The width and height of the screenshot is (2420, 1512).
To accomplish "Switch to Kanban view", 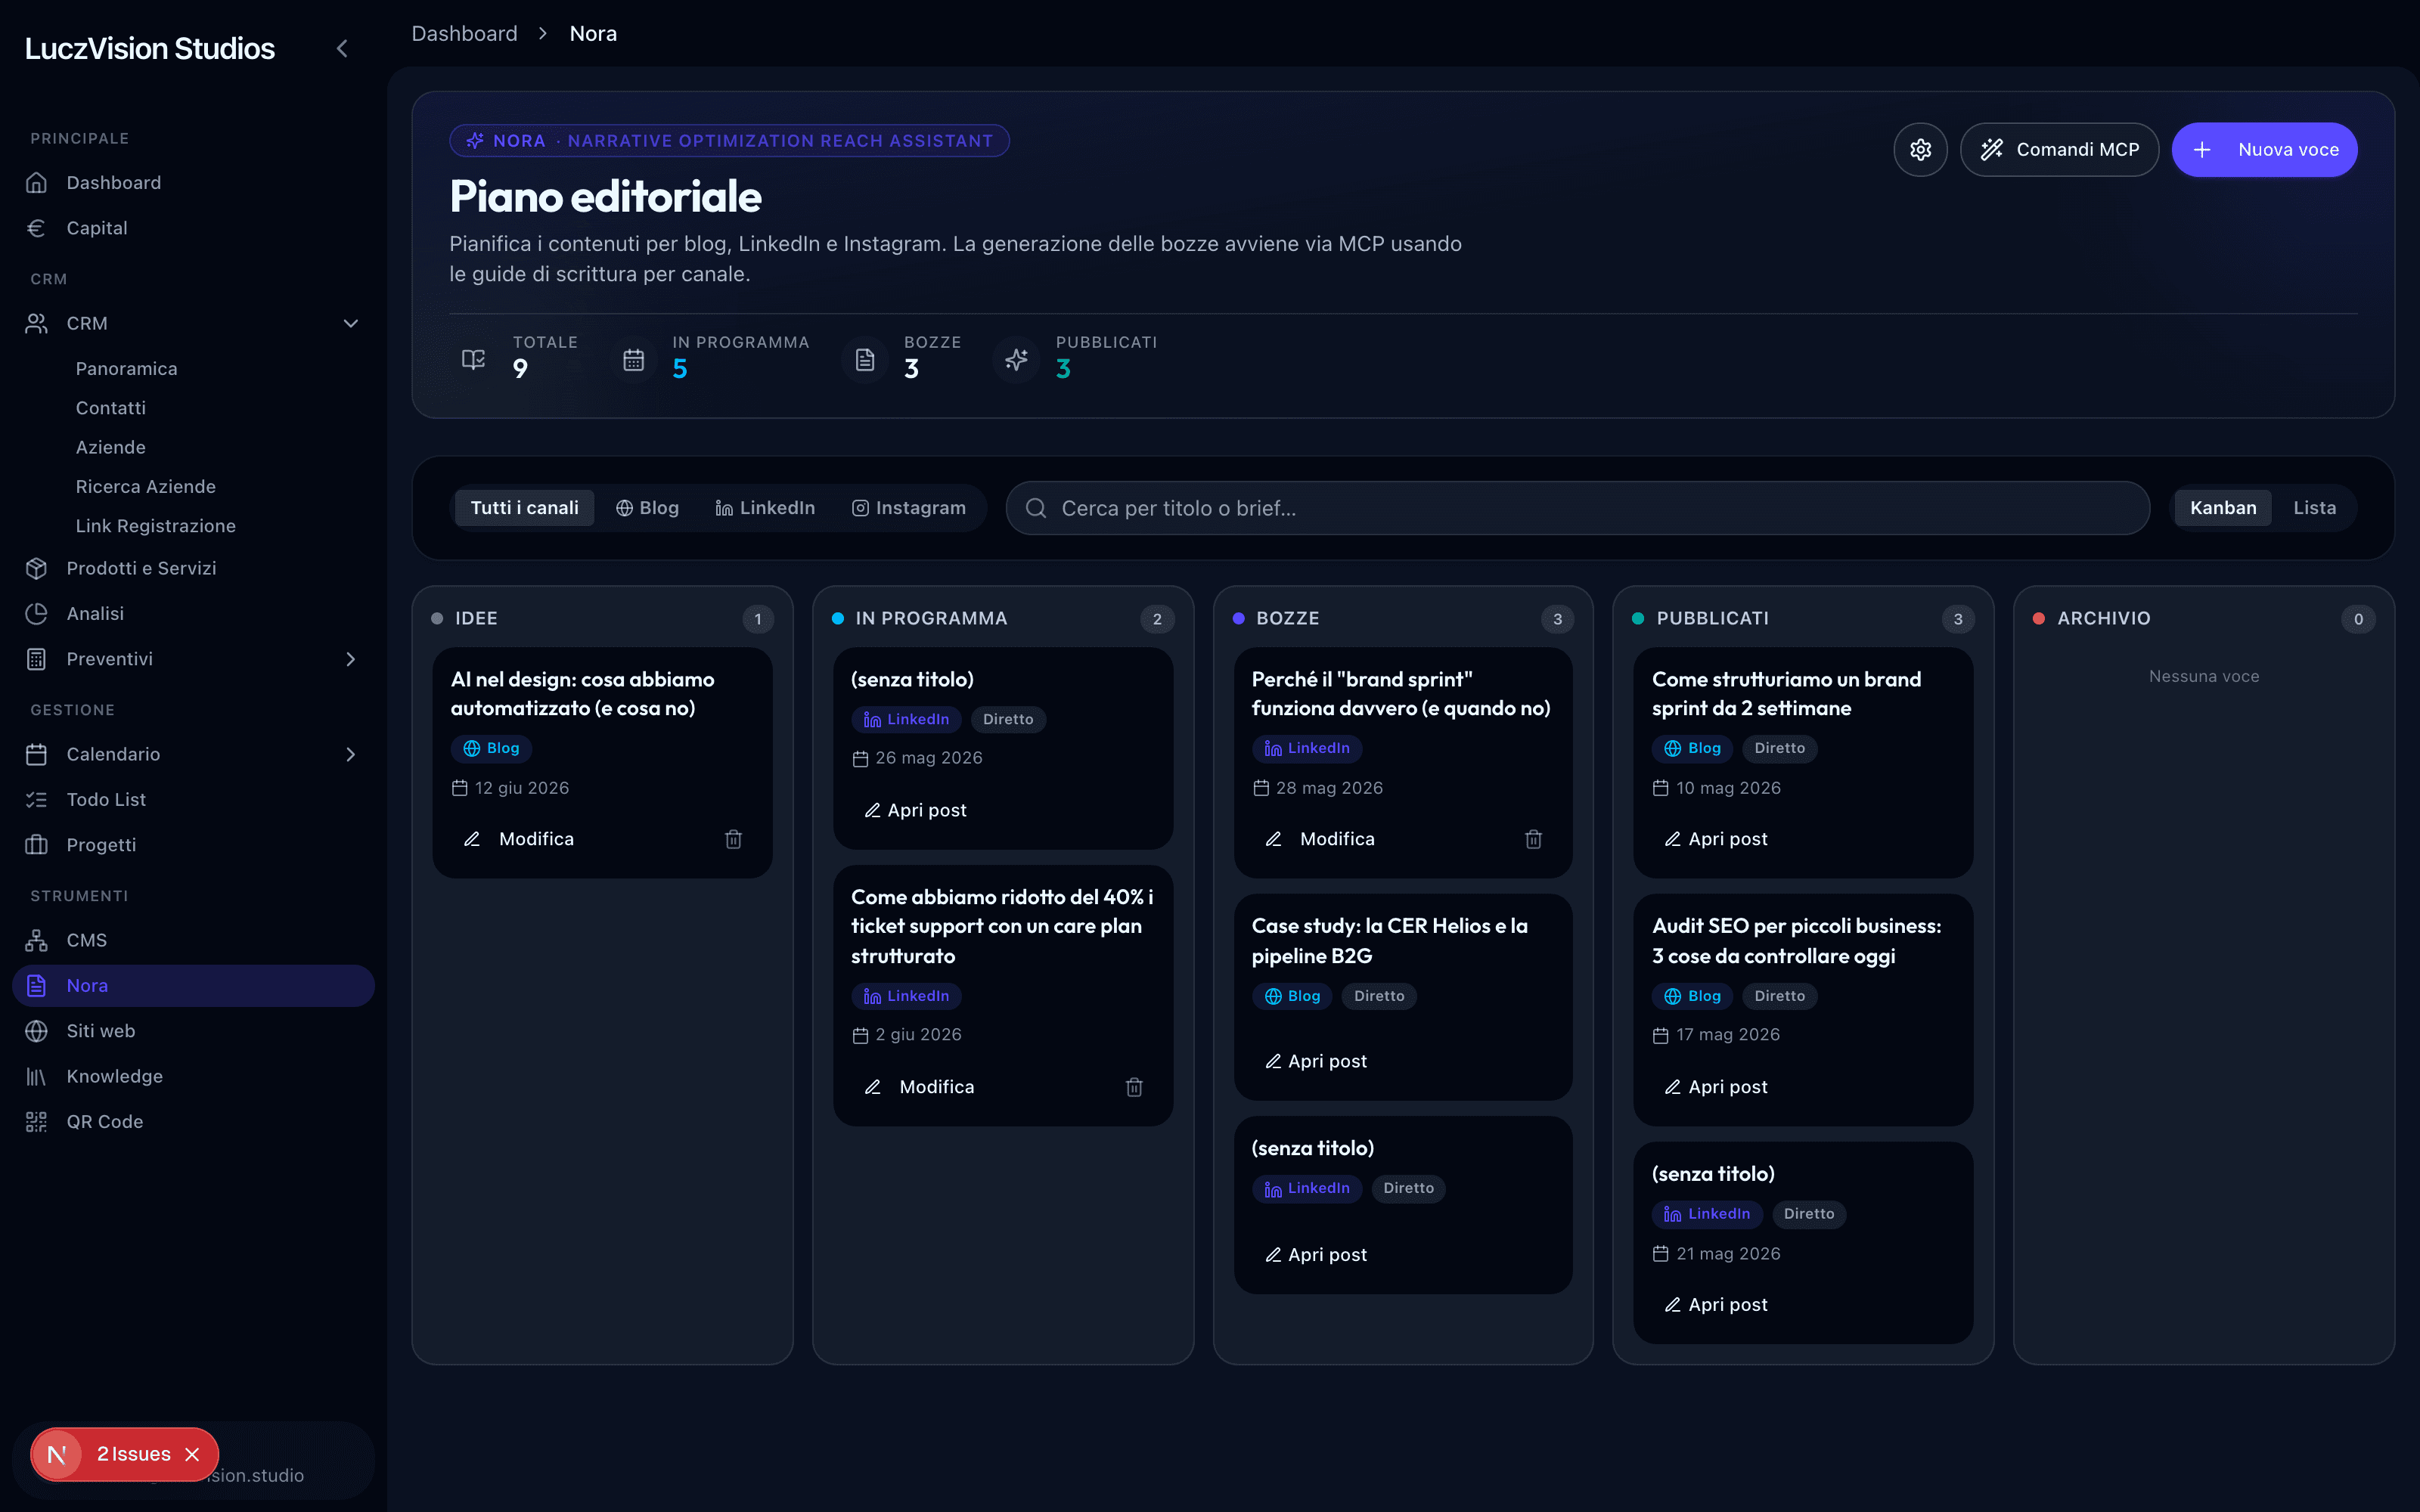I will (x=2223, y=508).
